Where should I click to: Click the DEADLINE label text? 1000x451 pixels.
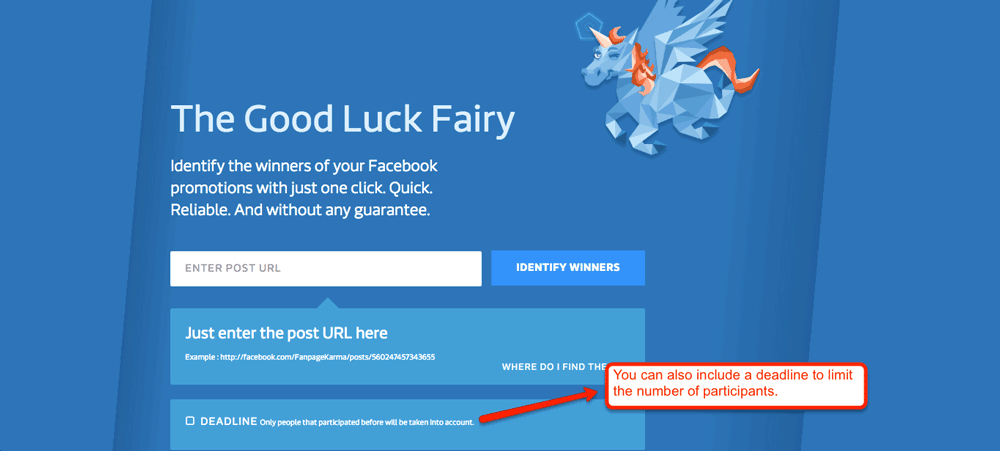pyautogui.click(x=228, y=421)
